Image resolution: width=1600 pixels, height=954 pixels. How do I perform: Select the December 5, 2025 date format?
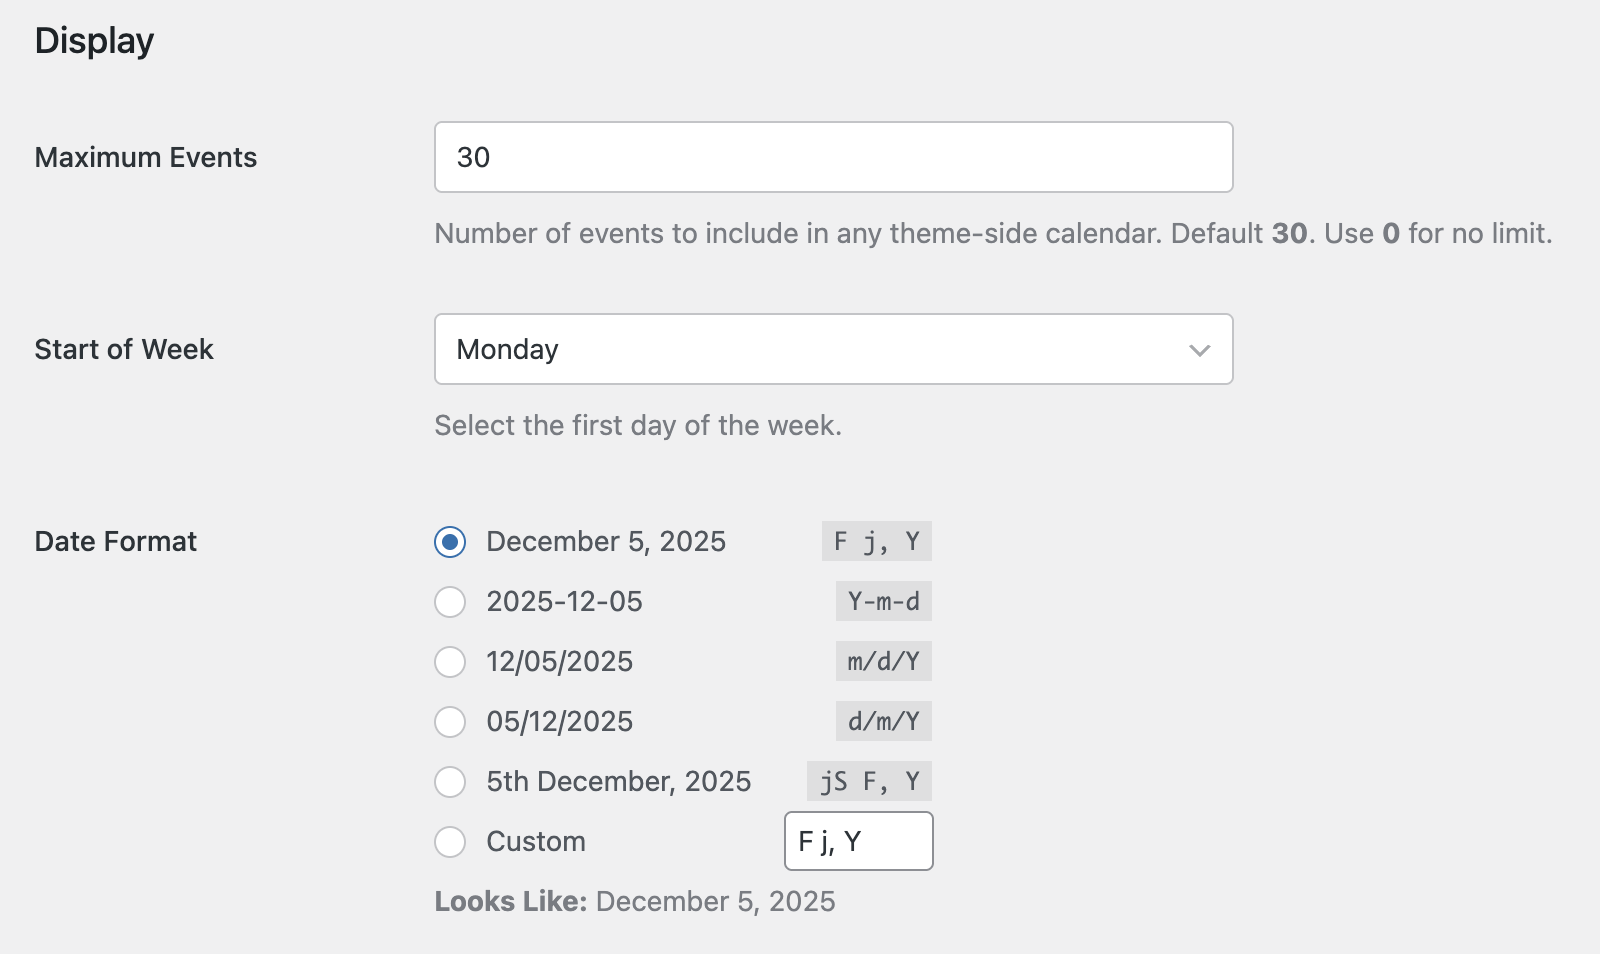(450, 541)
